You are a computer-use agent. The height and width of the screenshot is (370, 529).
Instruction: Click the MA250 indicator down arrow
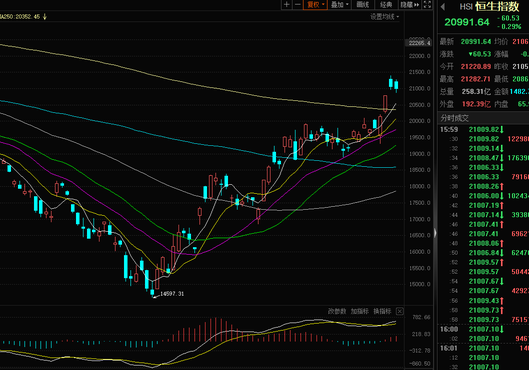(45, 17)
